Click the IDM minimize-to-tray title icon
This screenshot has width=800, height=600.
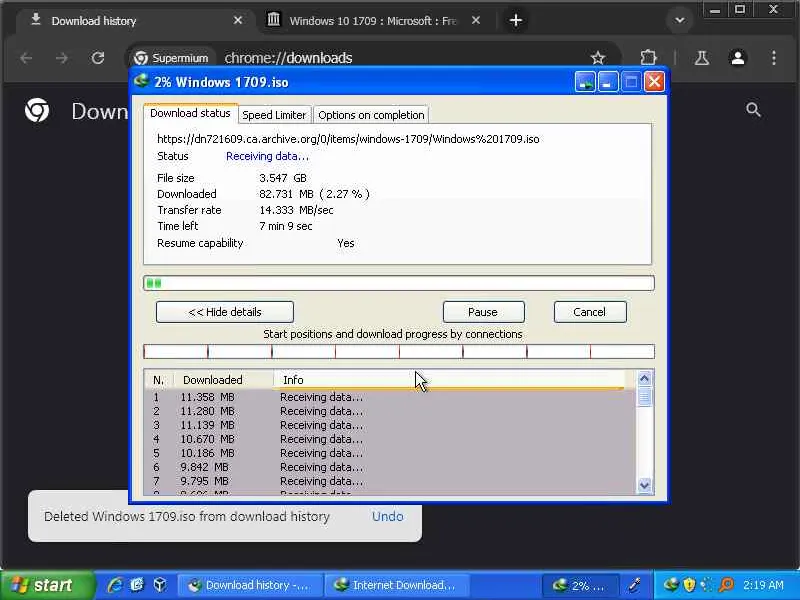[x=585, y=82]
